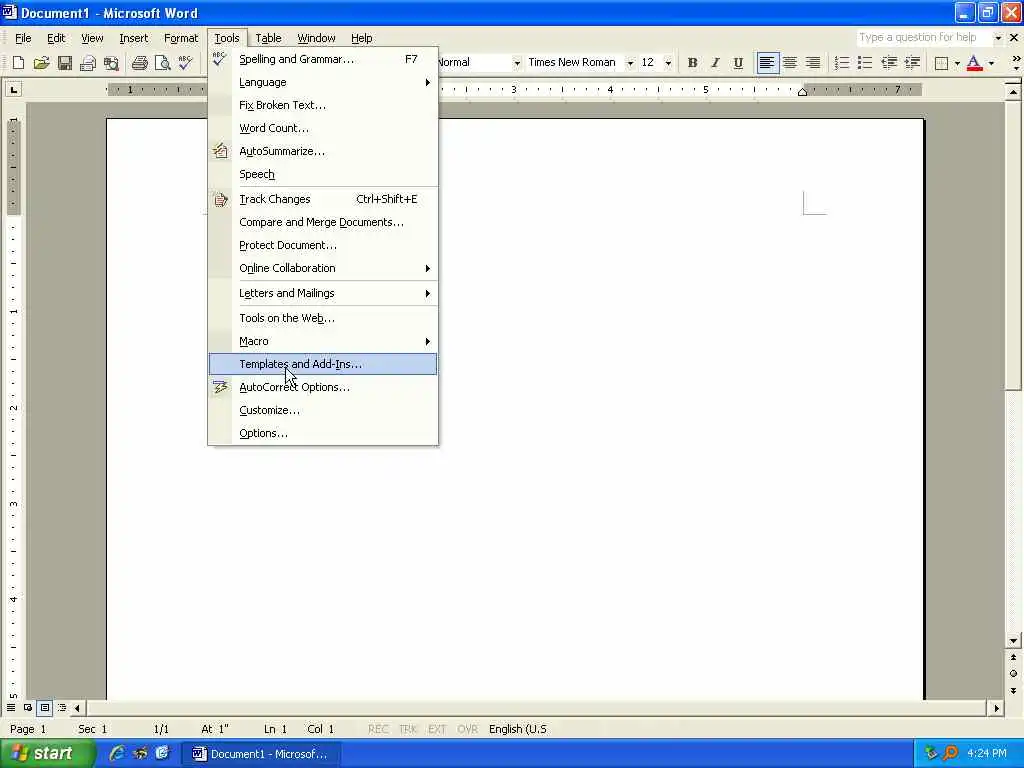Click Document1 taskbar button
The image size is (1024, 768).
[x=260, y=754]
